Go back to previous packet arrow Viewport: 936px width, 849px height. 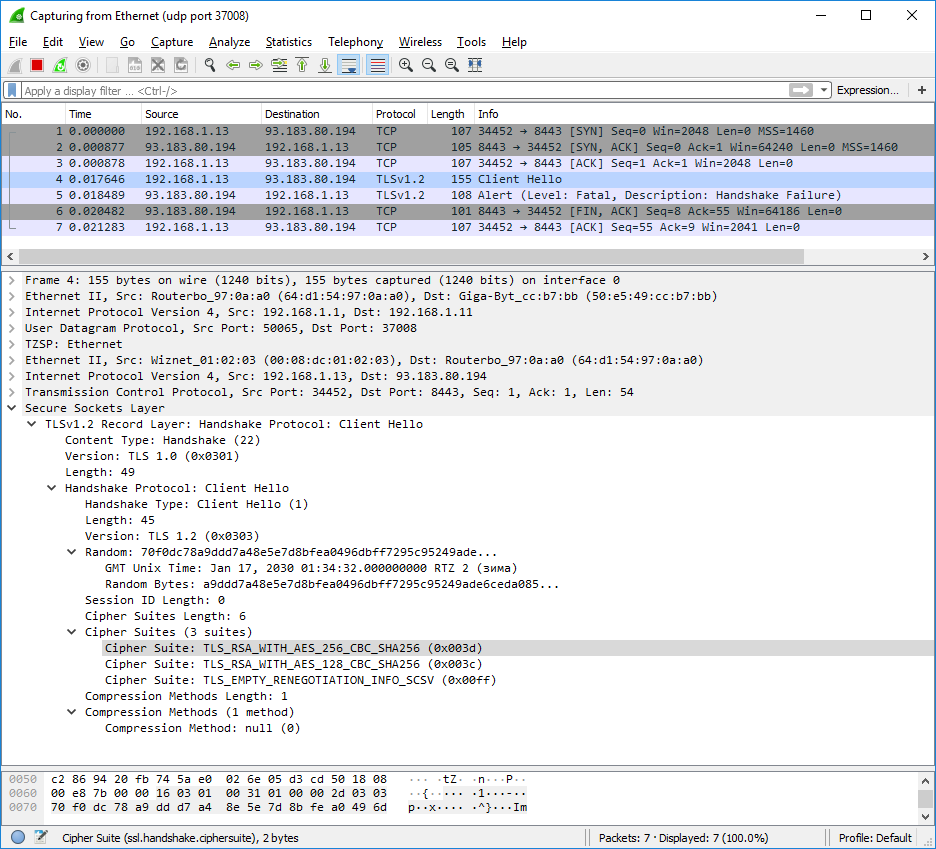point(233,65)
